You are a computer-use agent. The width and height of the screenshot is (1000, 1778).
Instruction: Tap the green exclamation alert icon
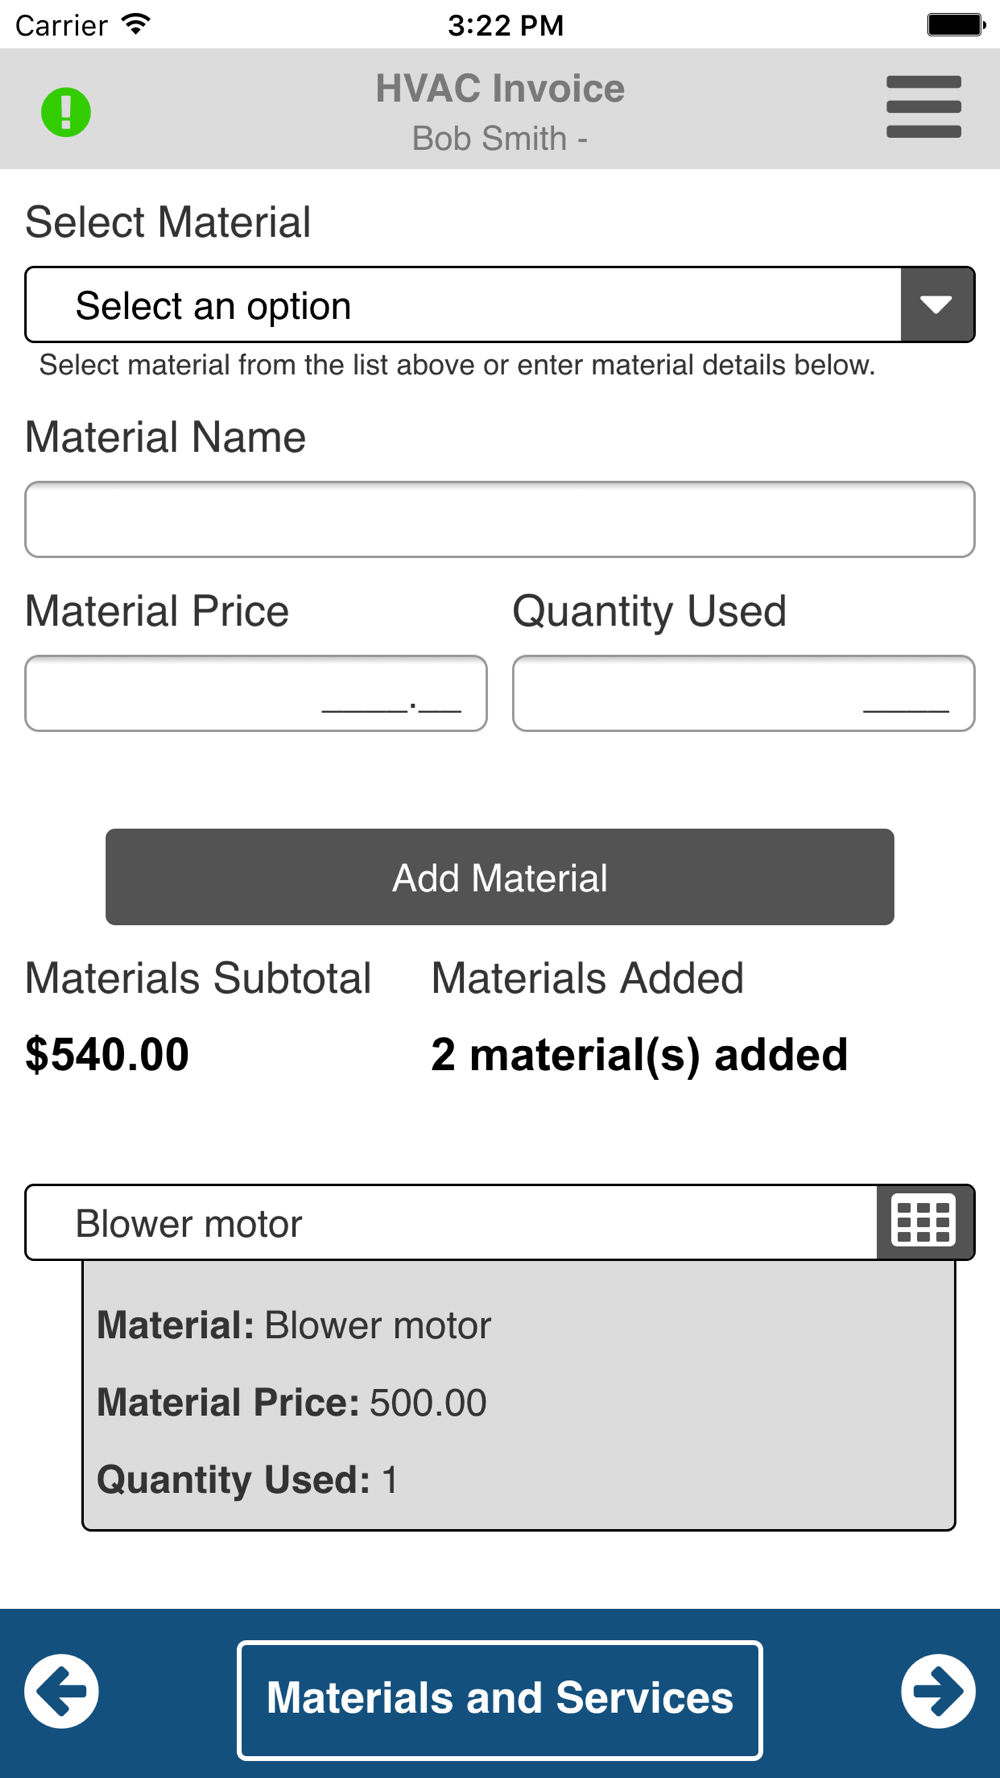pos(66,111)
